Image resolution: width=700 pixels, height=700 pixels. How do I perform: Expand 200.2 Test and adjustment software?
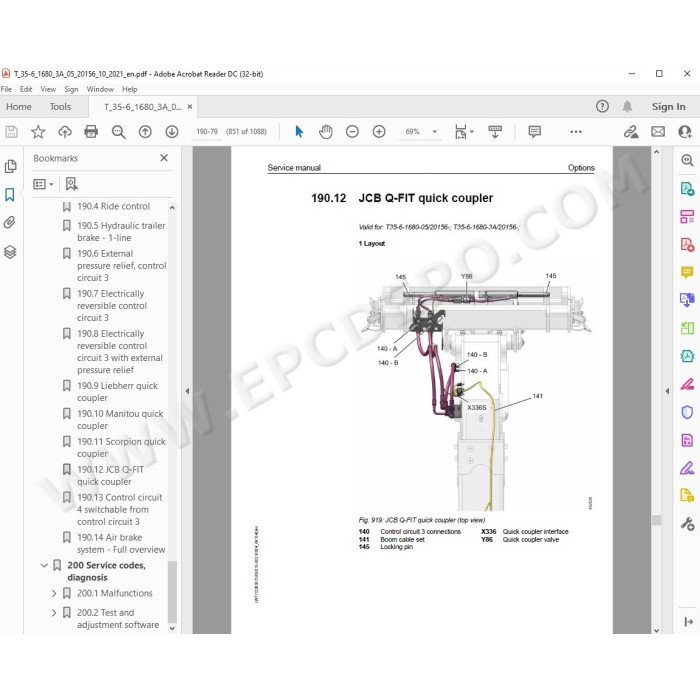pyautogui.click(x=54, y=613)
